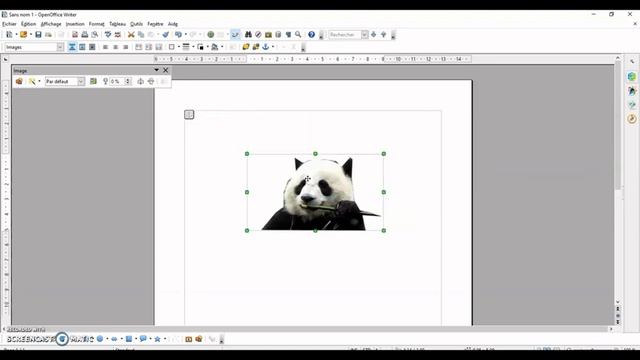
Task: Align image to the right
Action: tap(126, 47)
